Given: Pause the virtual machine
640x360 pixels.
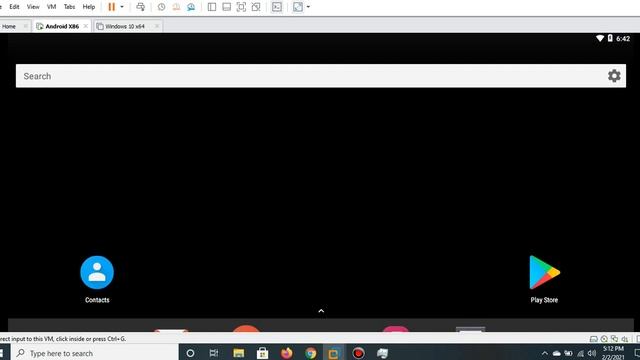Looking at the screenshot, I should click(111, 7).
